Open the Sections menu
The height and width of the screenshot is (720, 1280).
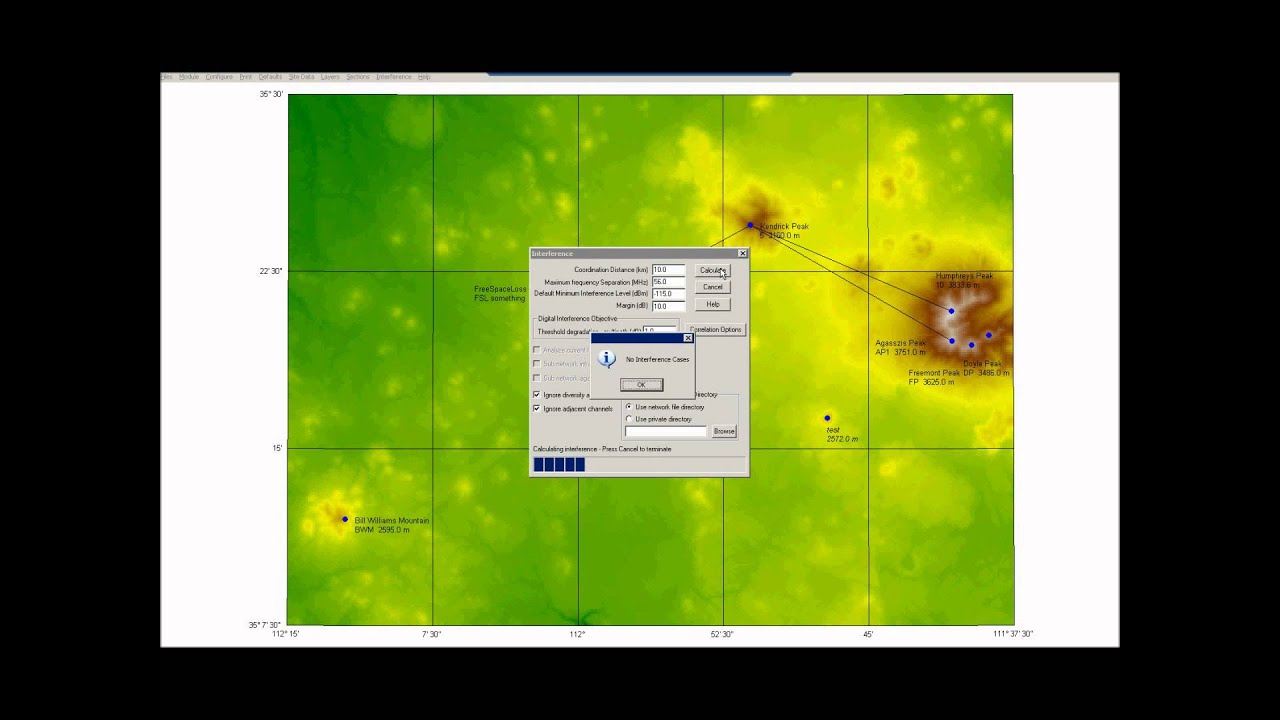click(x=358, y=77)
